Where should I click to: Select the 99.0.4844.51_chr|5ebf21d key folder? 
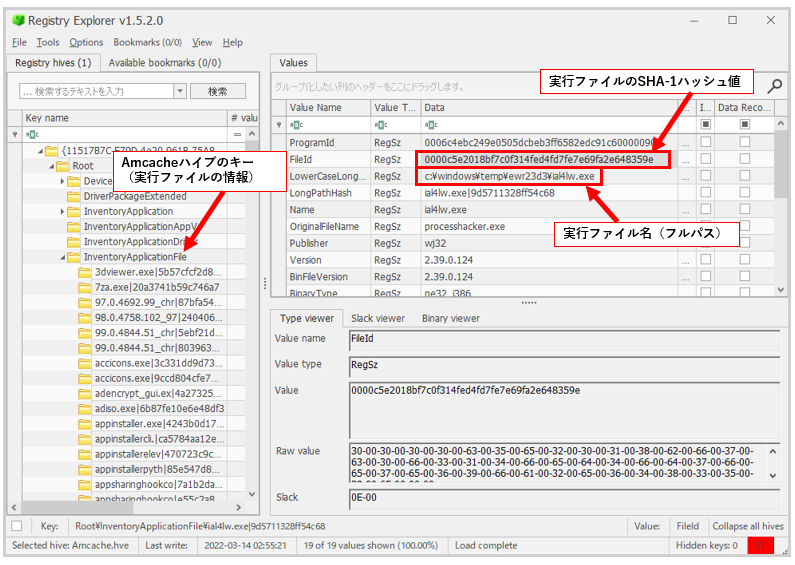coord(159,333)
